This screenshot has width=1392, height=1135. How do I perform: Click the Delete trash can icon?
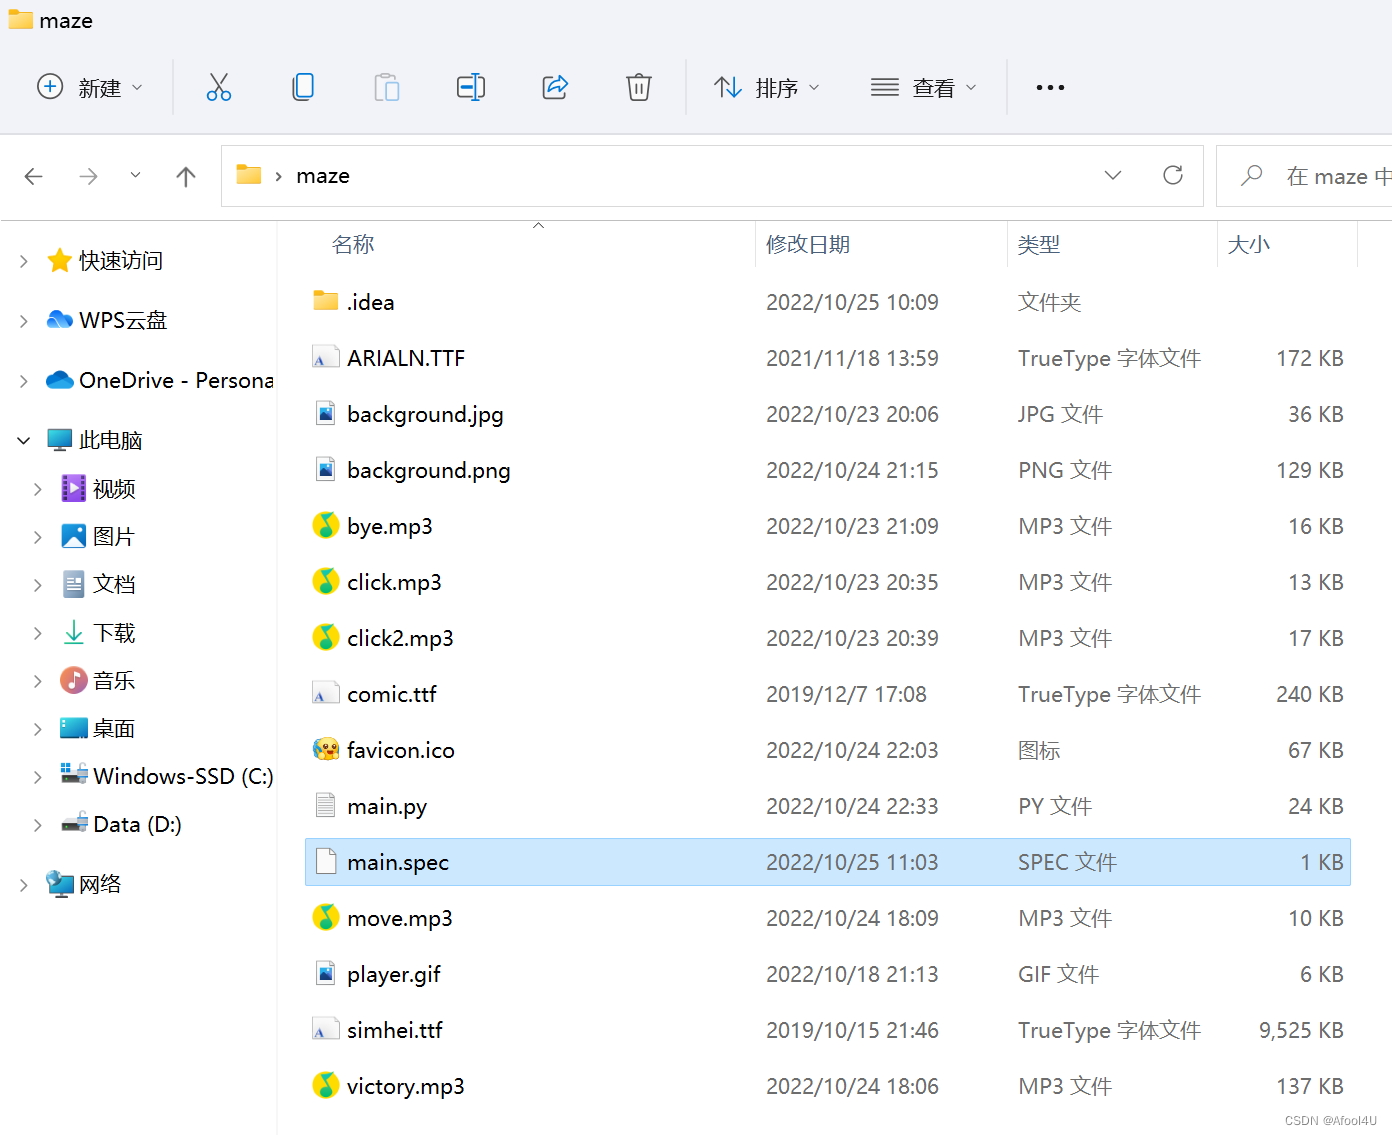click(638, 88)
